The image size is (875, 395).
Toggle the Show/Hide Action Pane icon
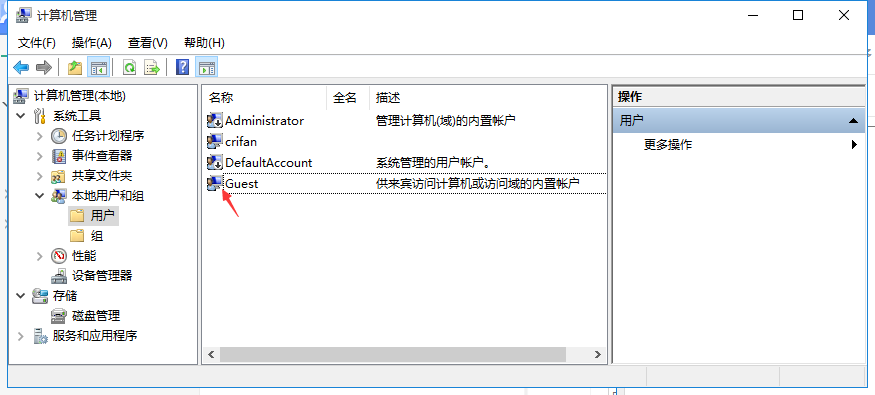click(206, 68)
